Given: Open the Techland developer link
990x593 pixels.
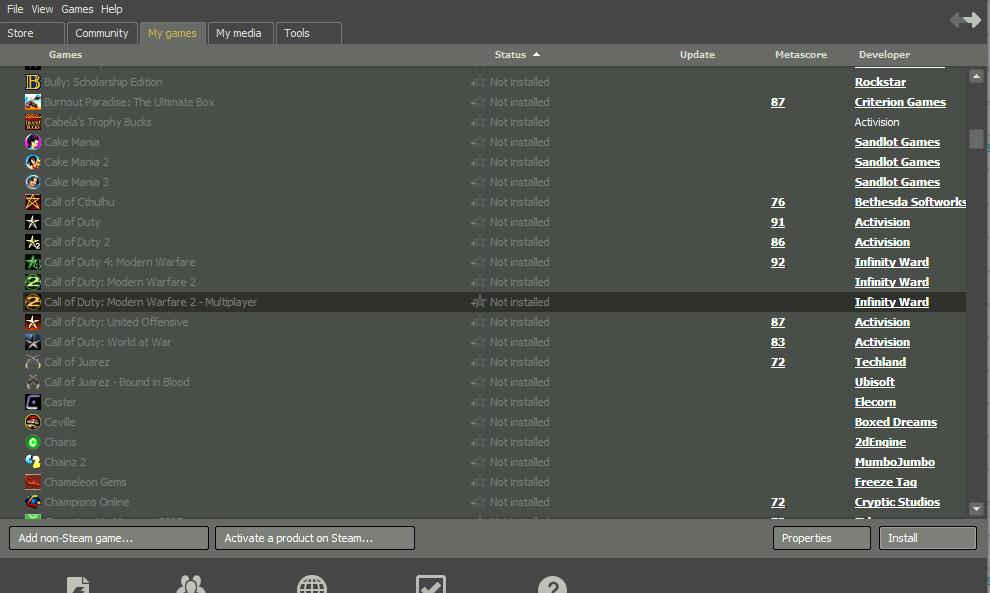Looking at the screenshot, I should click(880, 362).
